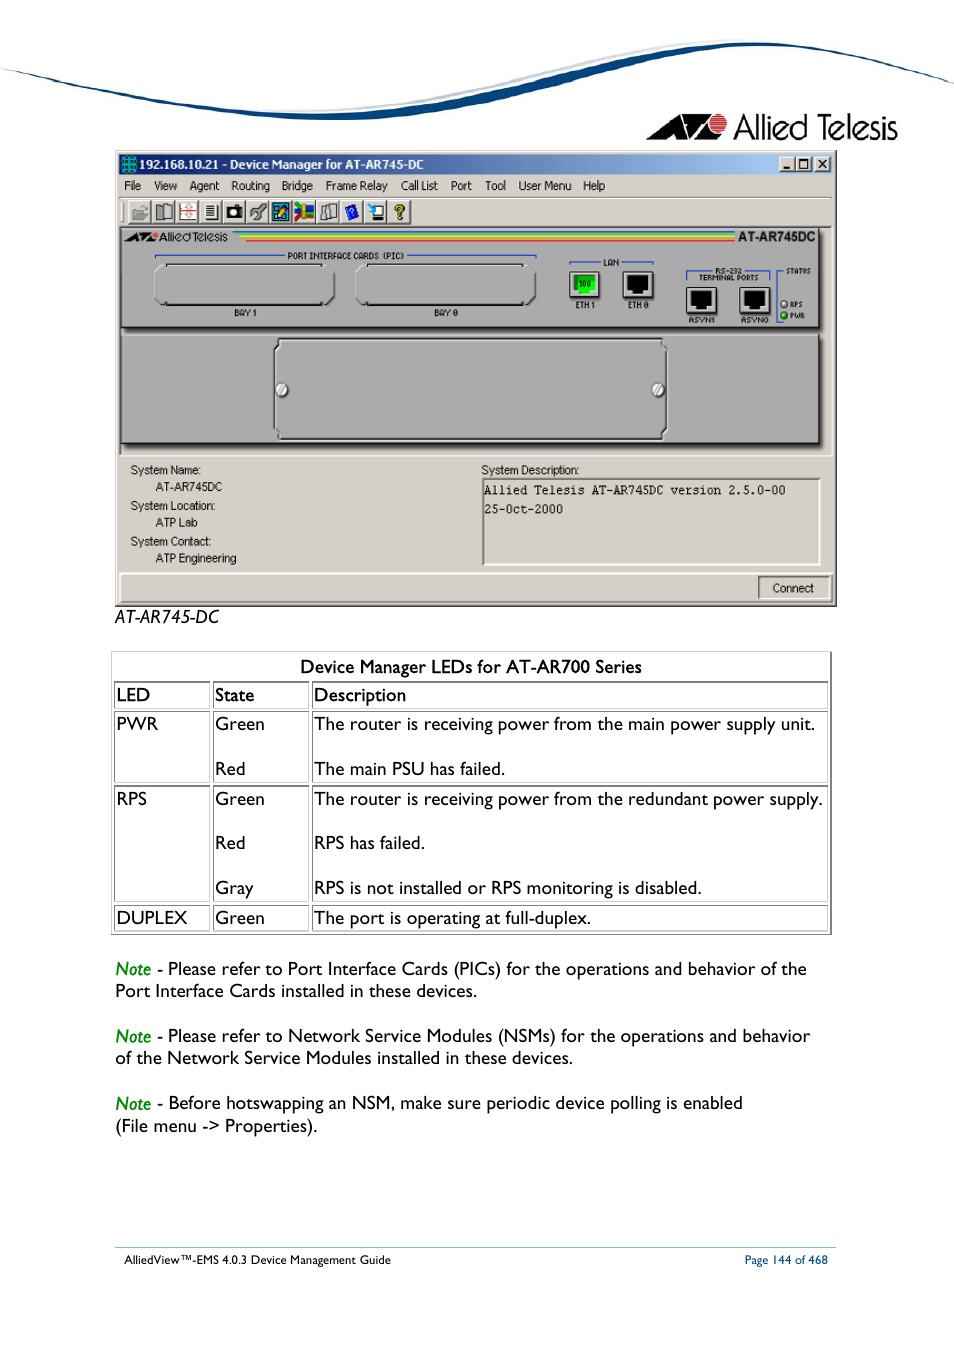
Task: Click the gray map pages toolbar icon
Action: click(x=328, y=212)
